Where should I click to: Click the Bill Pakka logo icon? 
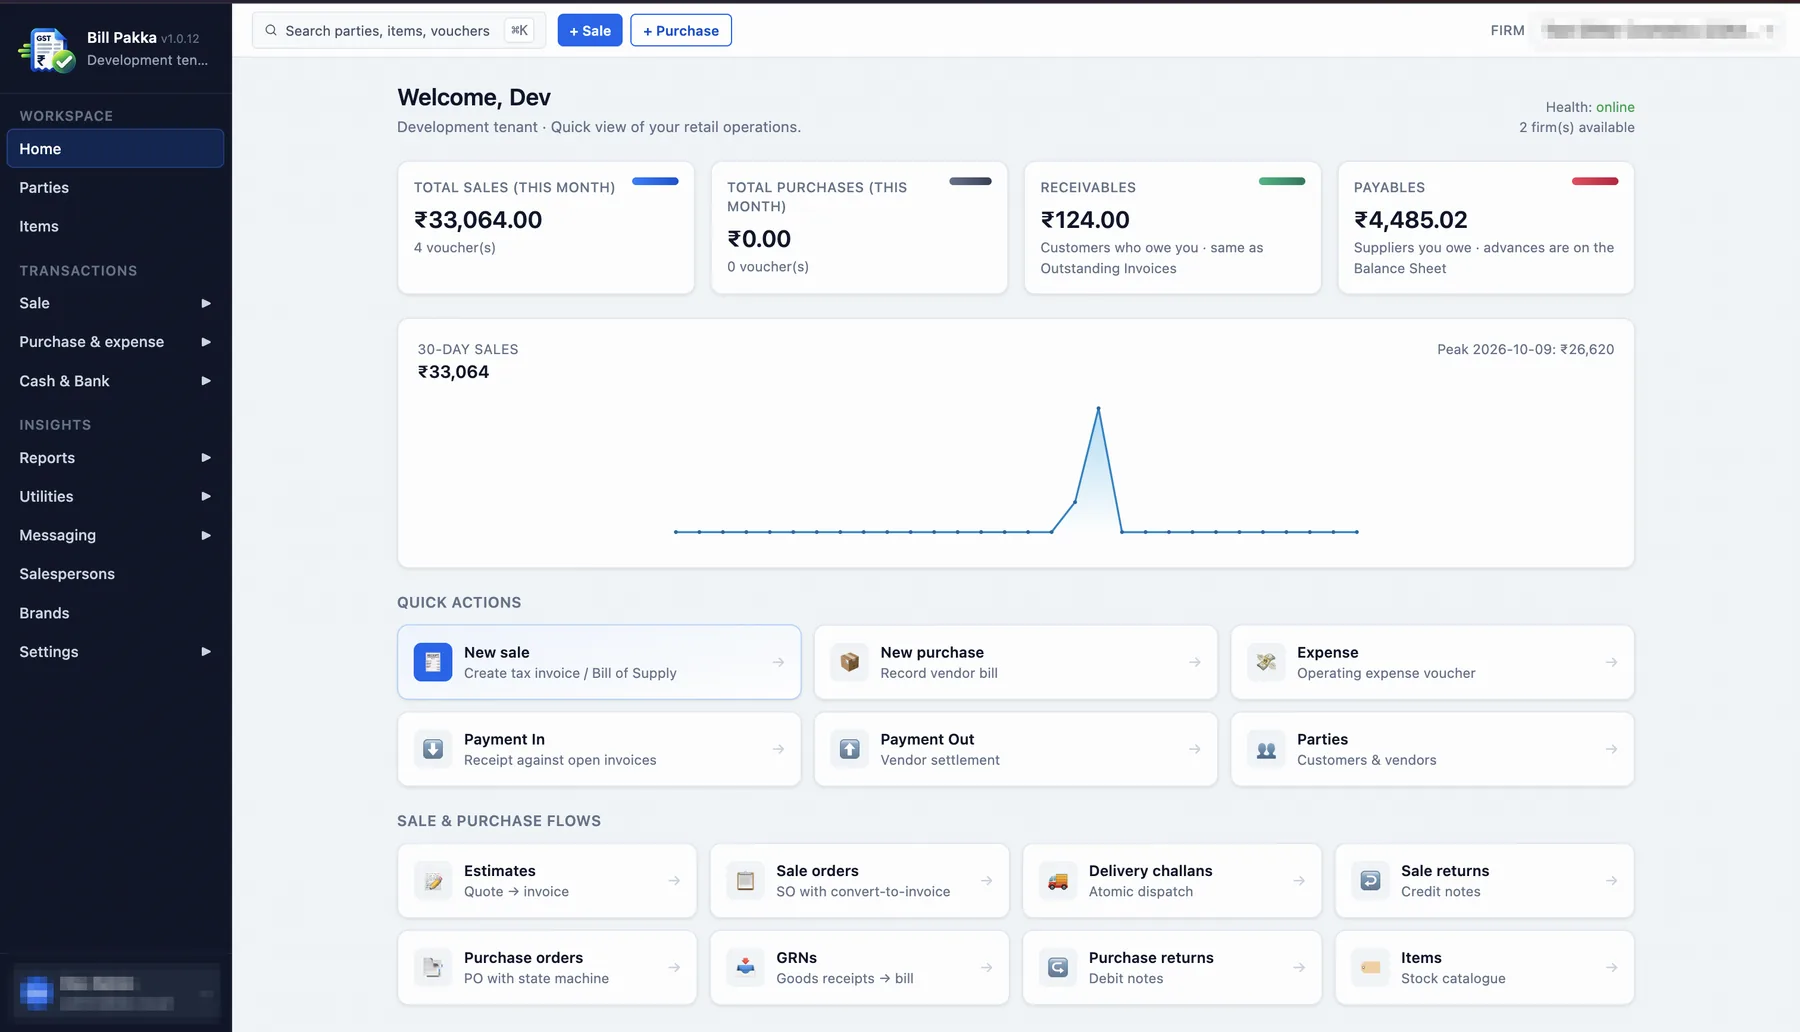pos(47,49)
